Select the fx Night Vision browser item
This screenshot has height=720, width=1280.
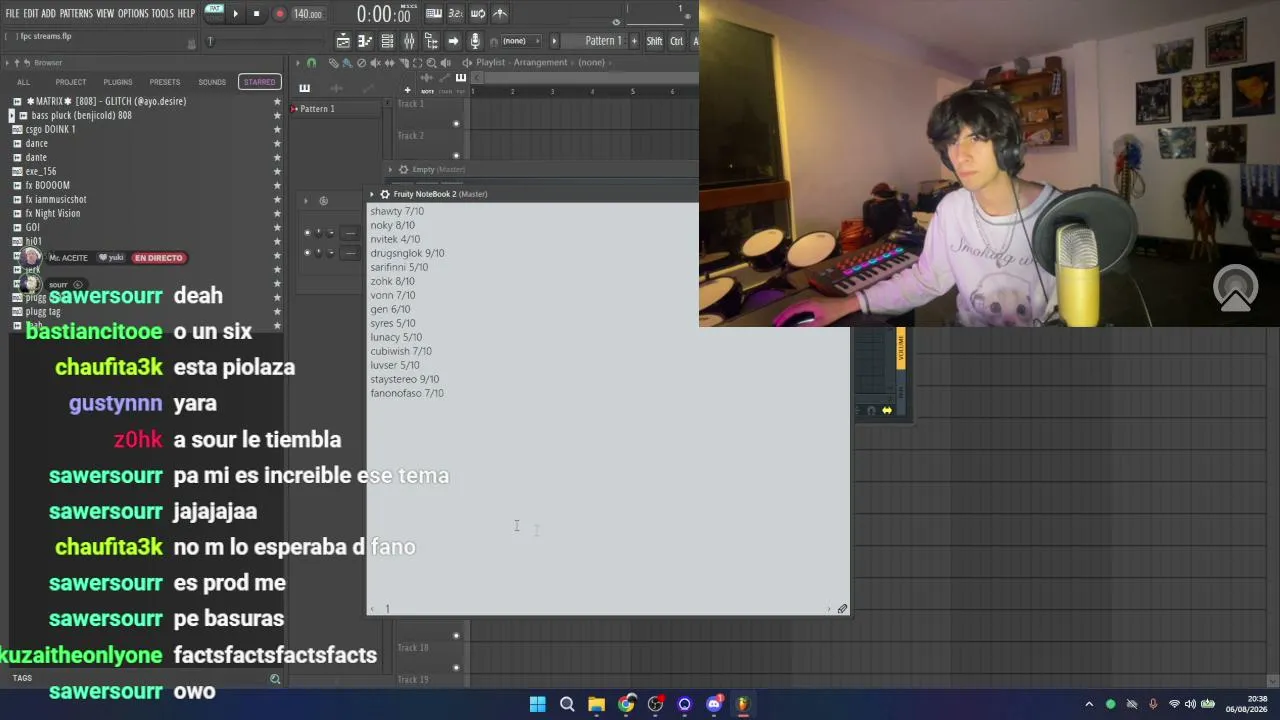point(52,213)
